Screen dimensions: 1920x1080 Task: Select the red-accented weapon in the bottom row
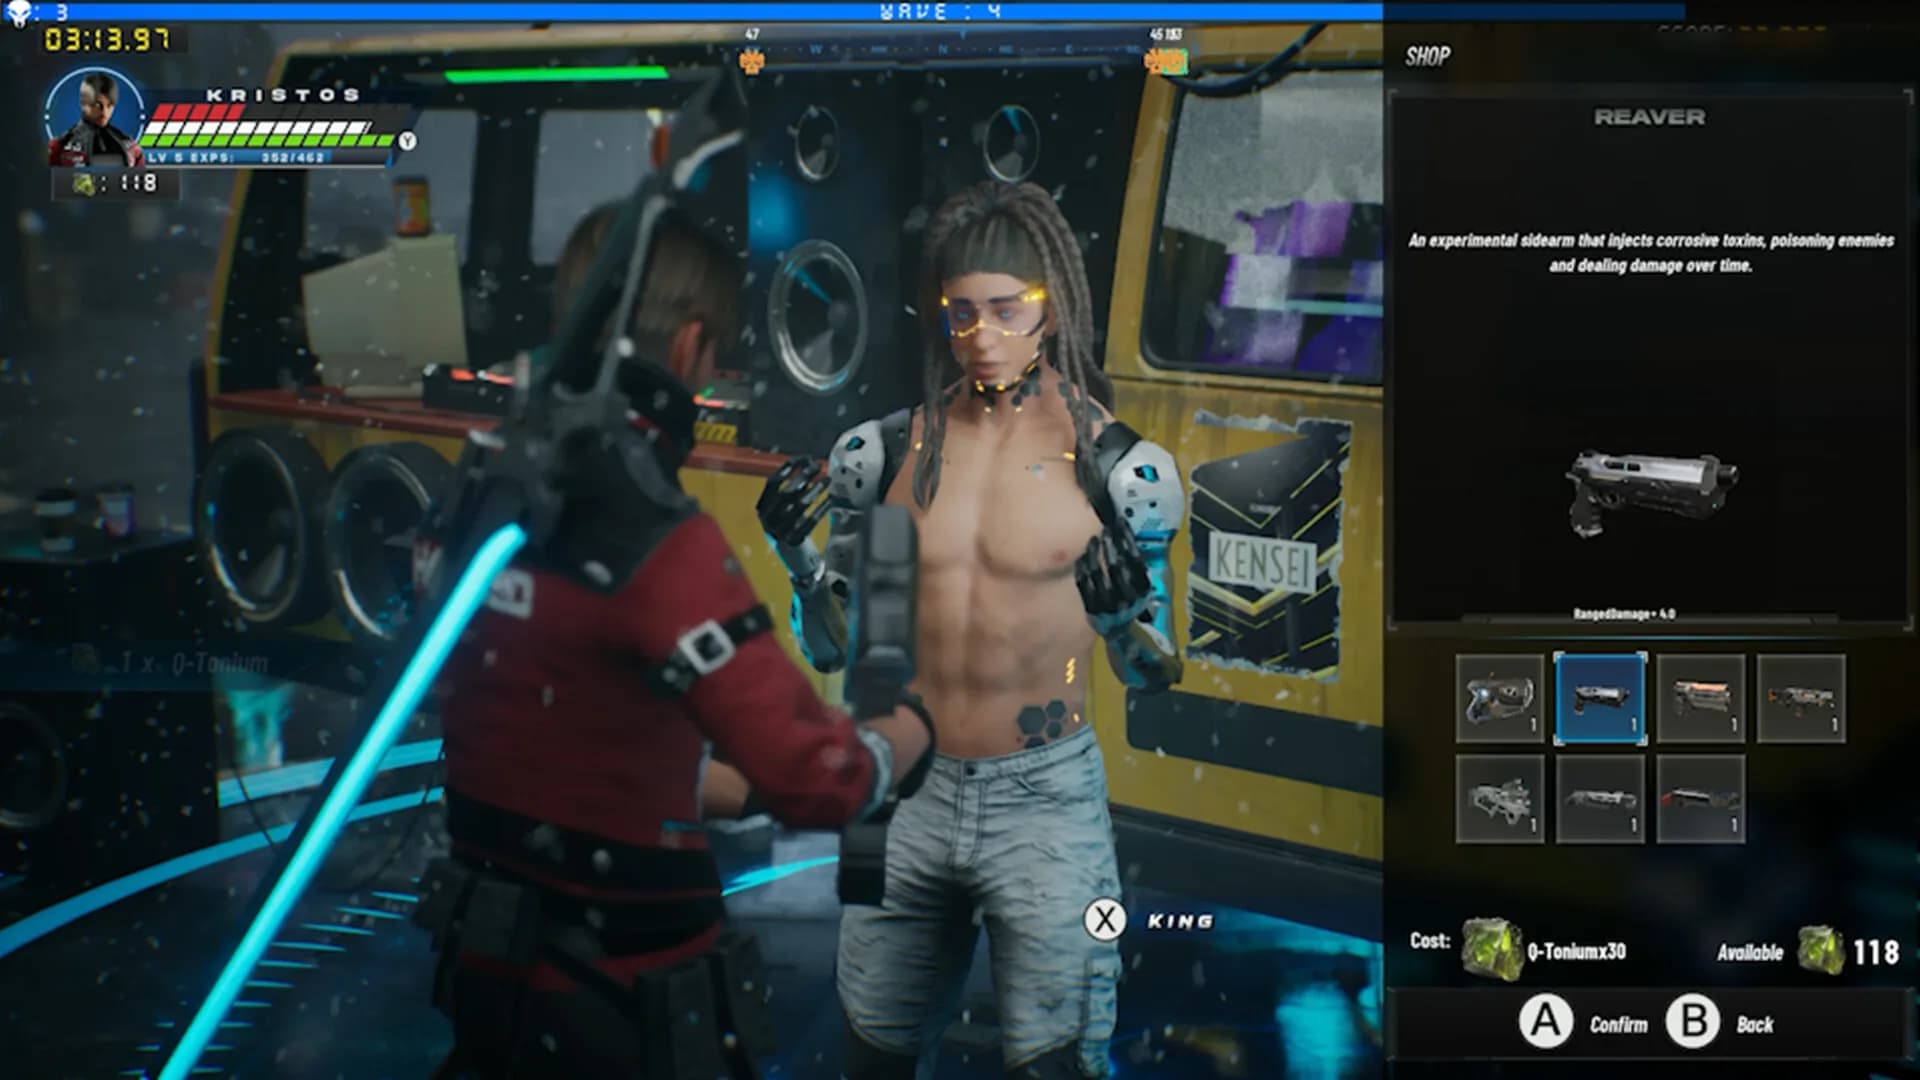point(1701,799)
